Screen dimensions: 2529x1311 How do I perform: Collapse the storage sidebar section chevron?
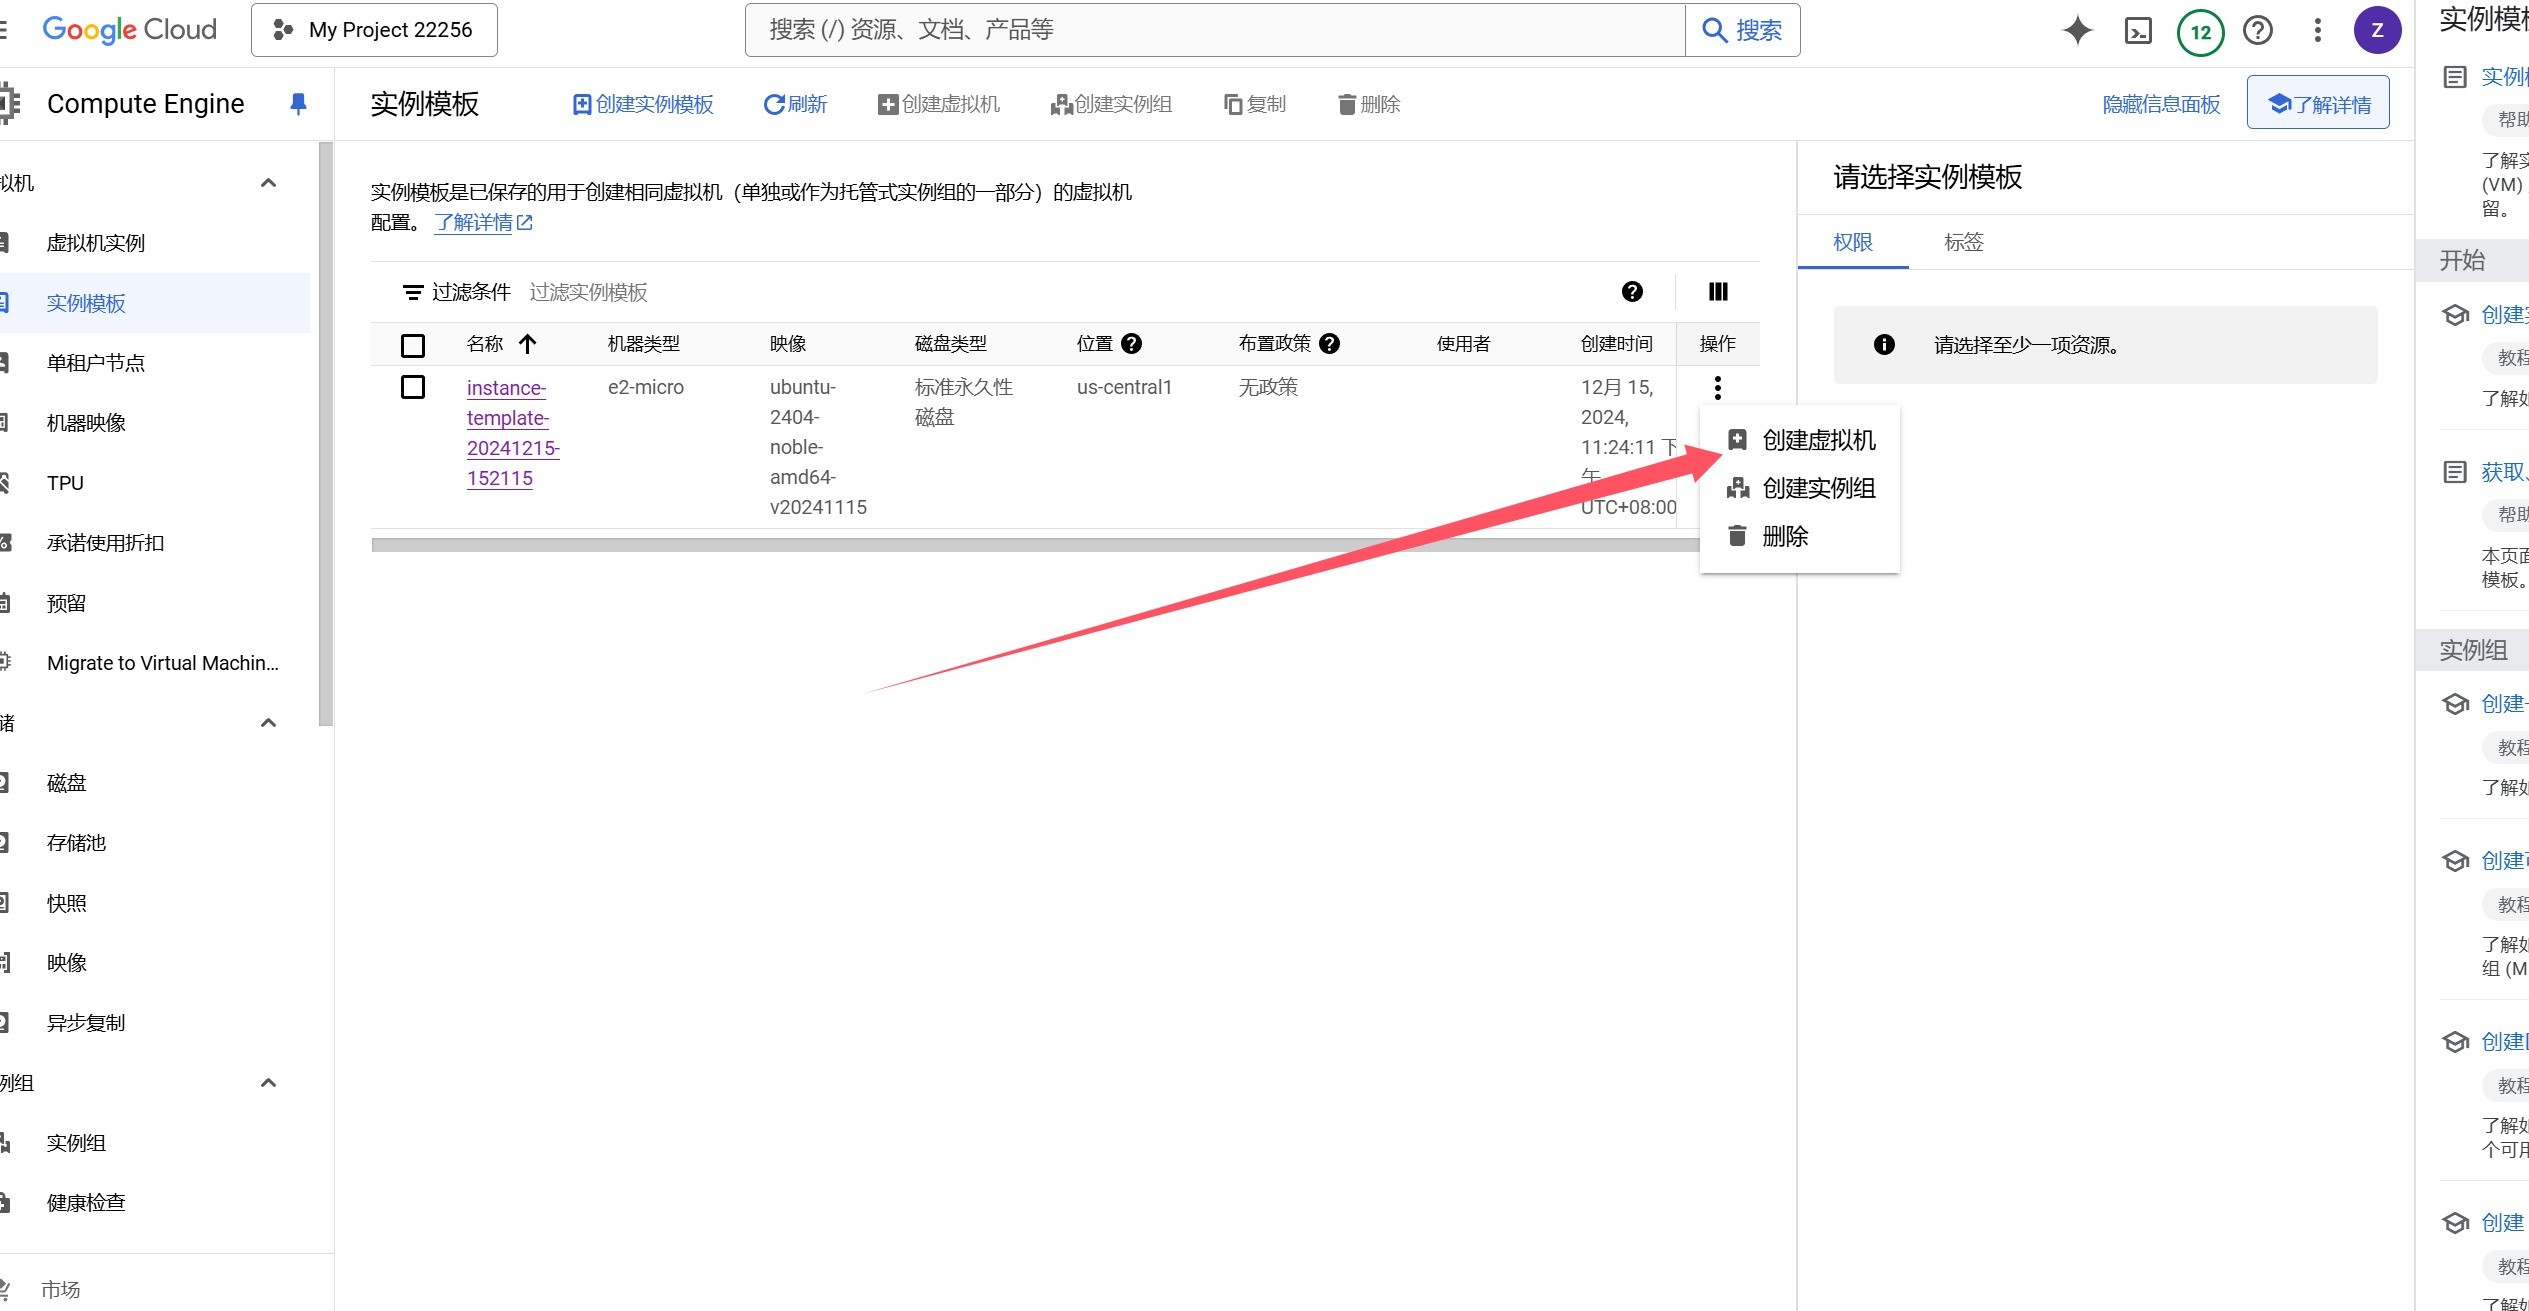tap(268, 723)
